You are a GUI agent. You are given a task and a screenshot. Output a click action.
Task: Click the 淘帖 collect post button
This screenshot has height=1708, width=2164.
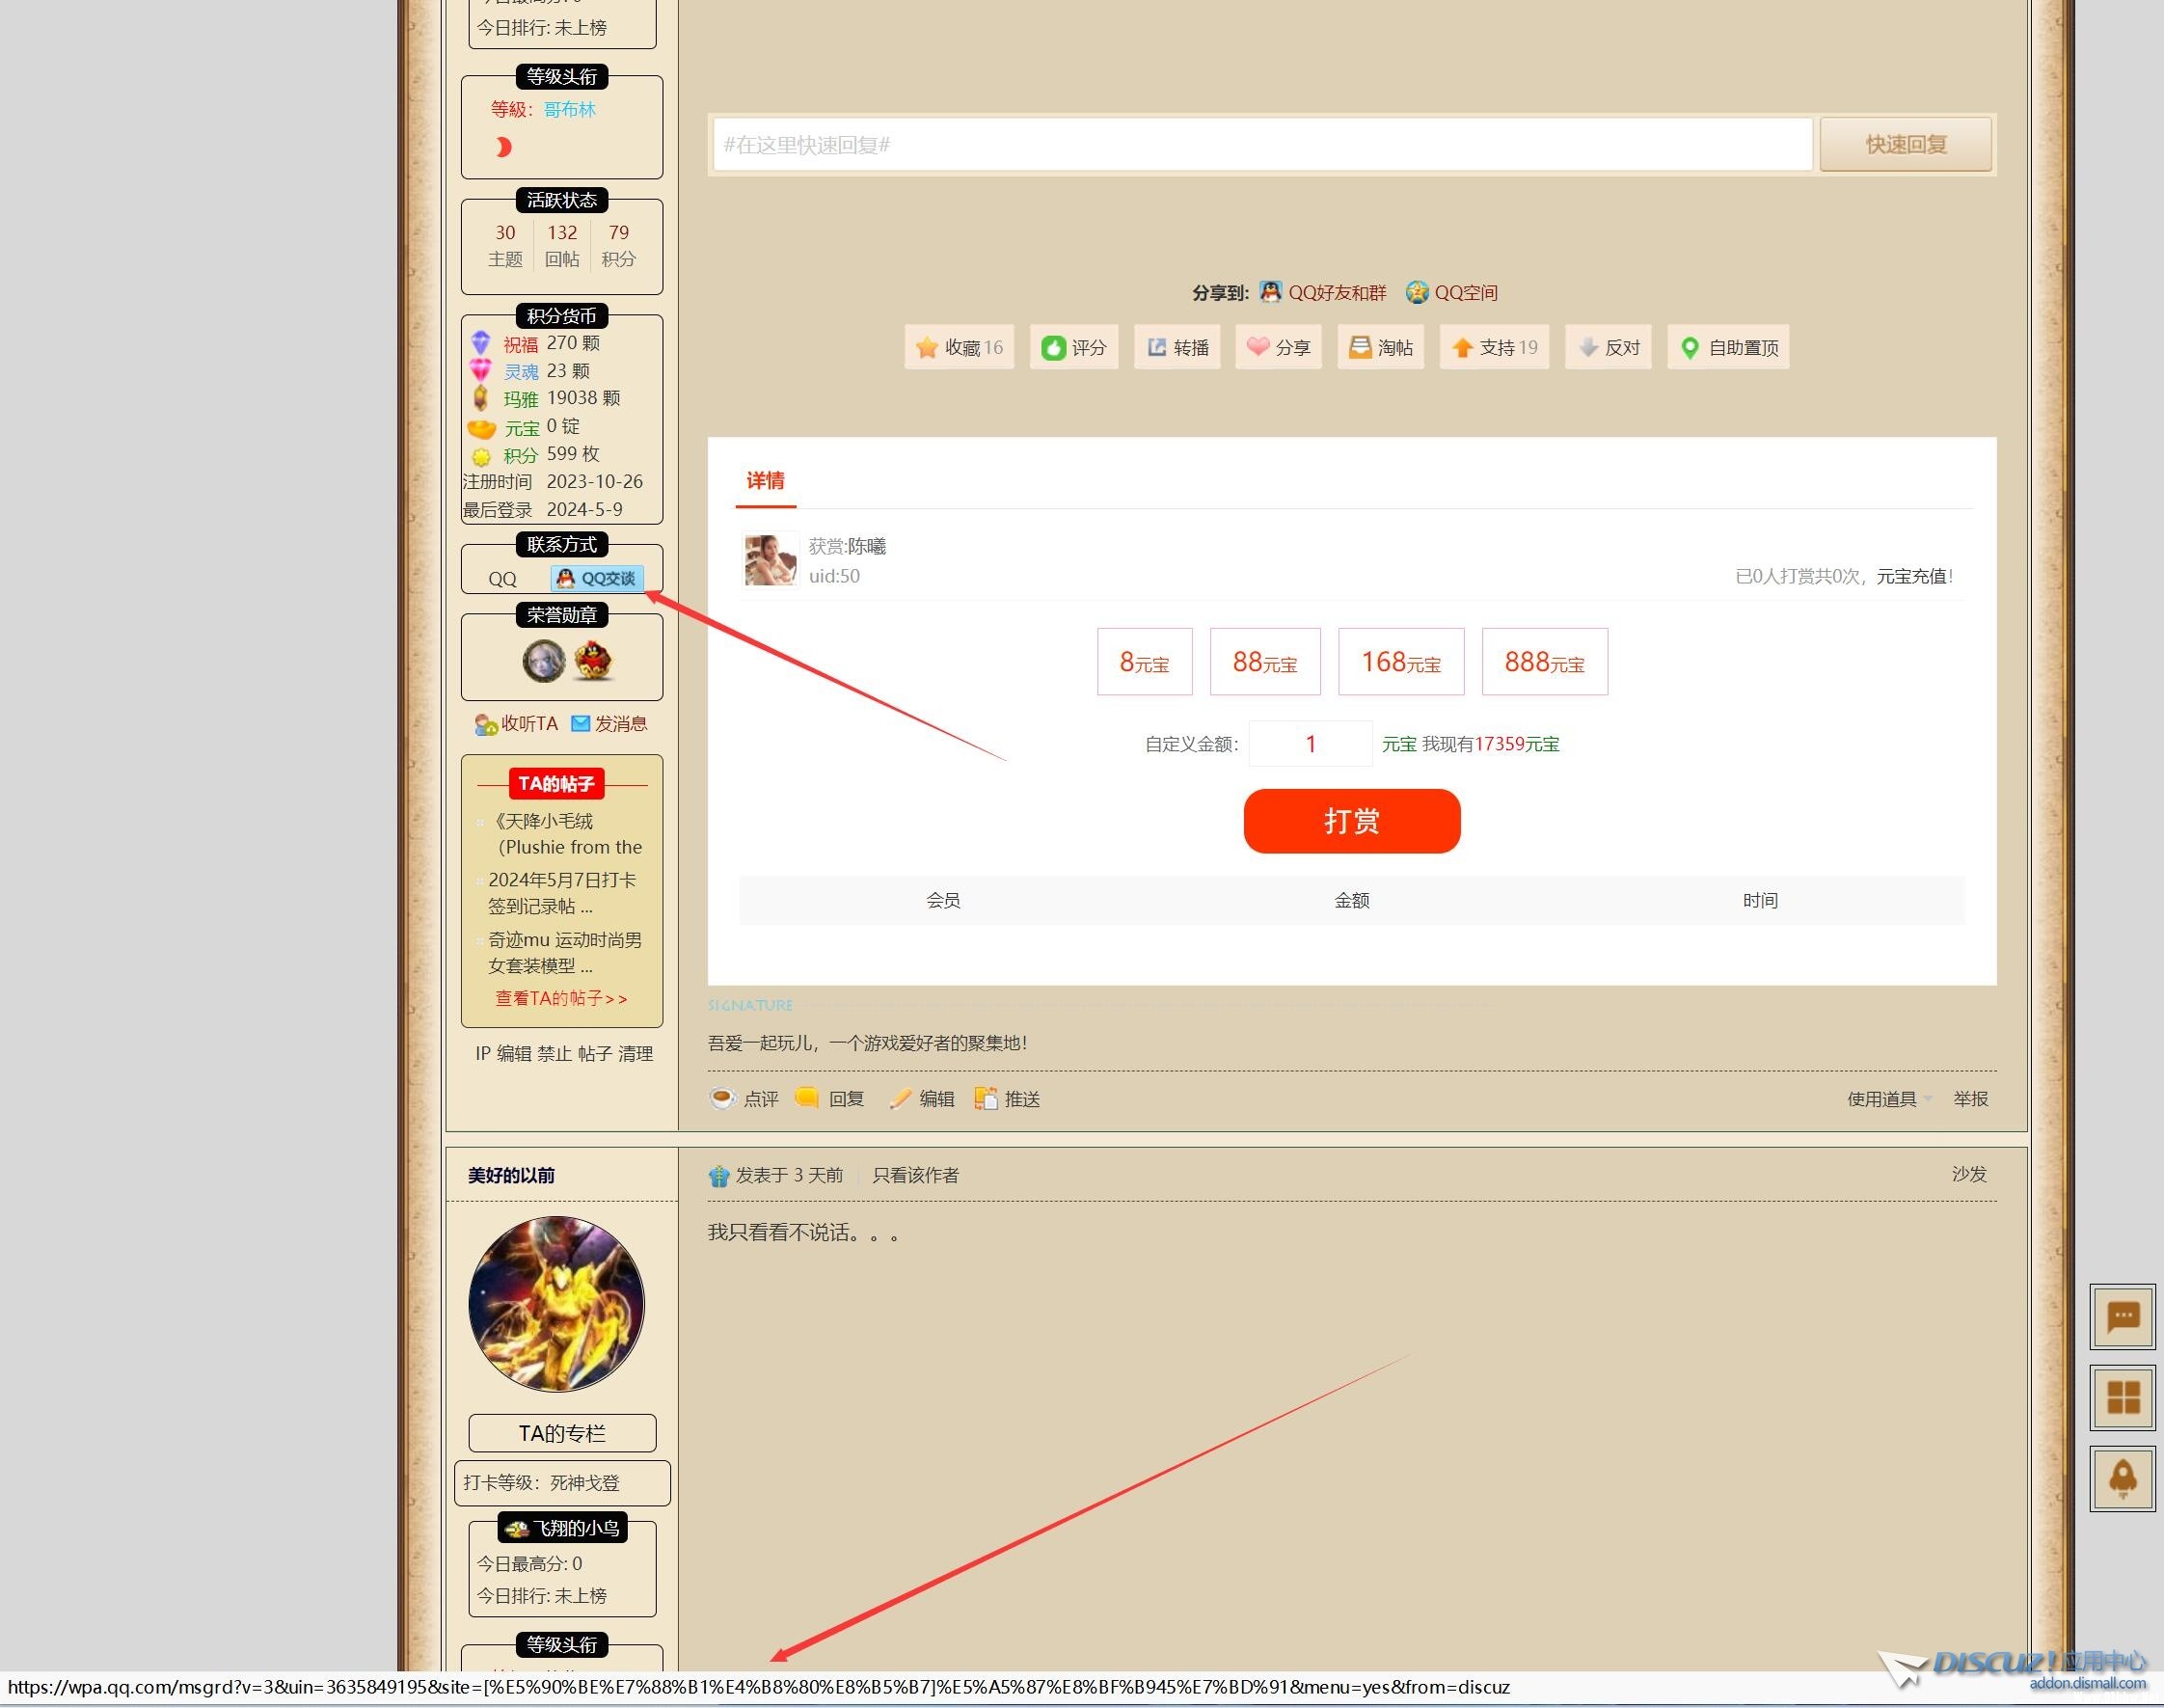1380,347
